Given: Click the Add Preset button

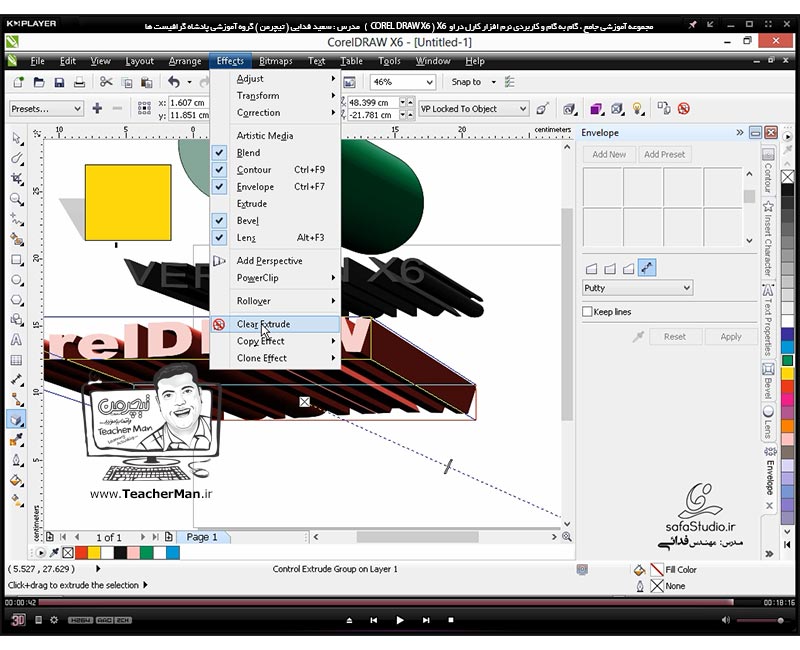Looking at the screenshot, I should 664,154.
